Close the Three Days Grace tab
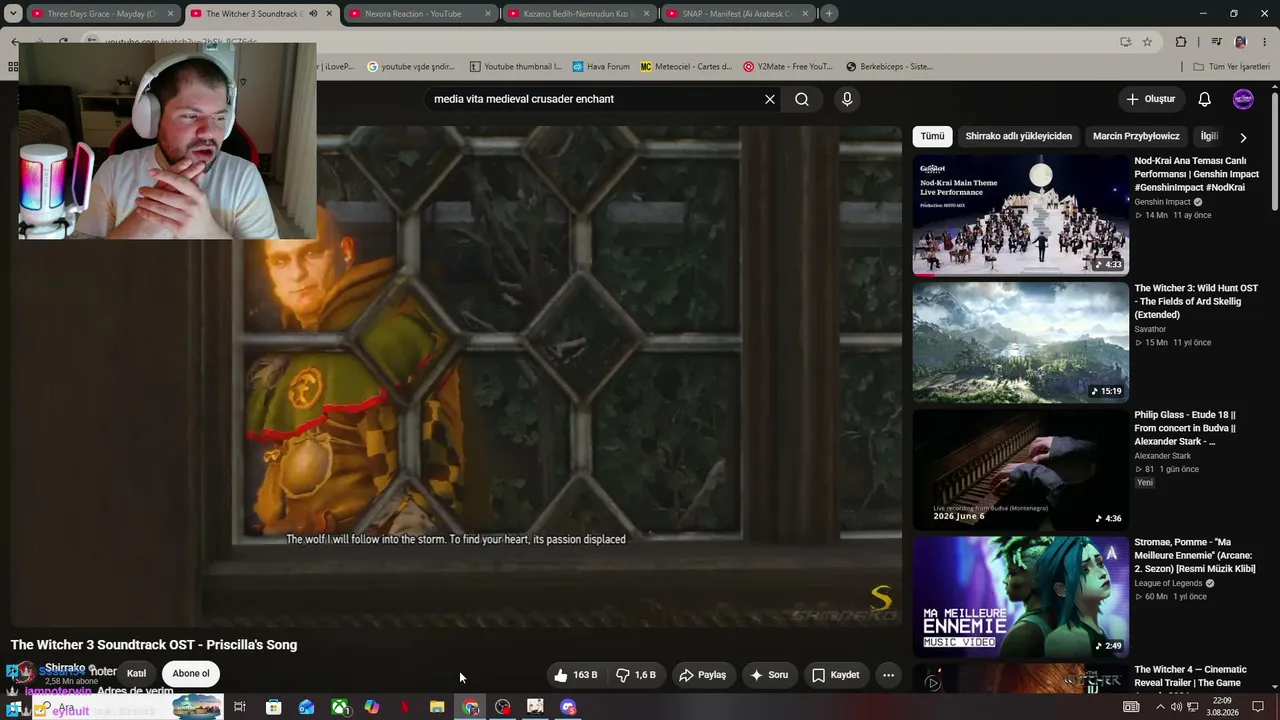 tap(171, 14)
